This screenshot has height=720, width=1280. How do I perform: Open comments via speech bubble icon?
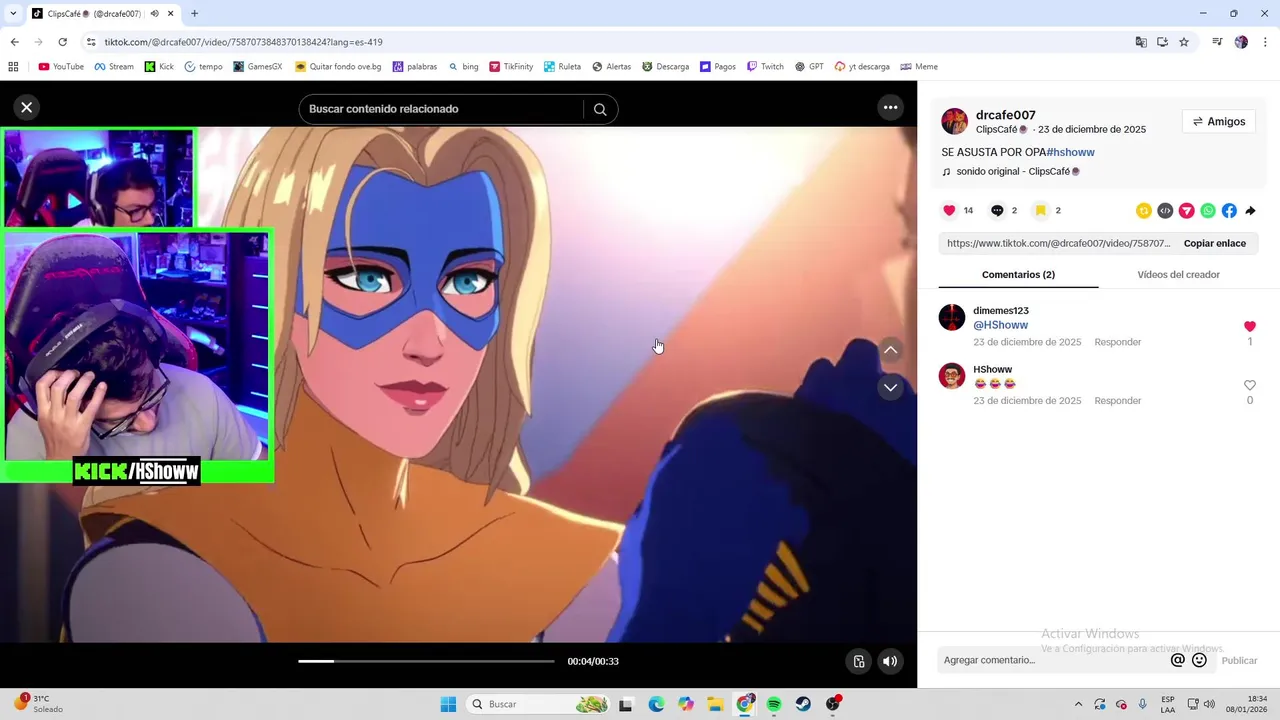(997, 210)
